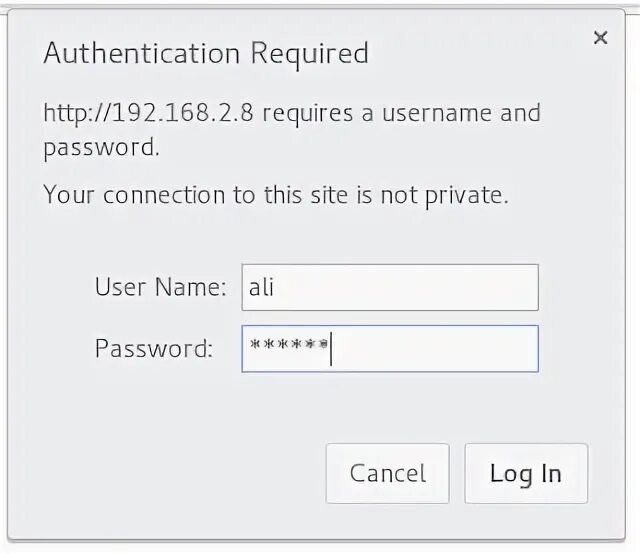Click blank area after the password asterisks
Screen dimensions: 640x554
click(440, 348)
